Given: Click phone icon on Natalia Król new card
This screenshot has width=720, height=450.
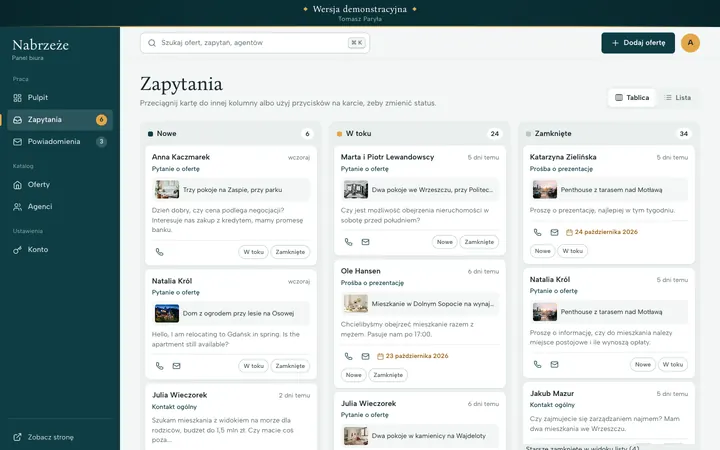Looking at the screenshot, I should click(159, 366).
